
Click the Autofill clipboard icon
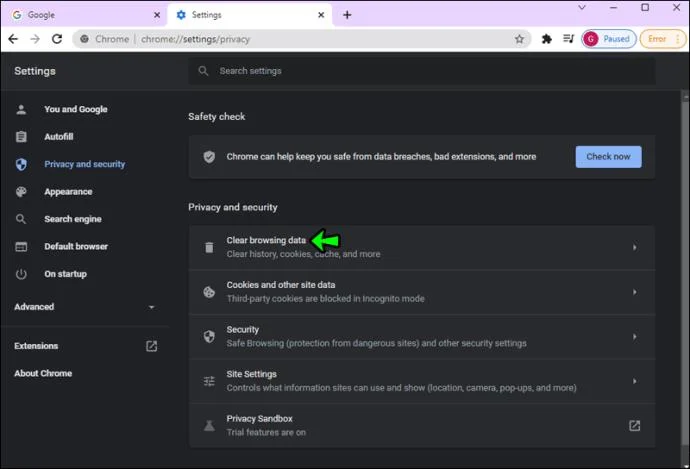coord(21,137)
